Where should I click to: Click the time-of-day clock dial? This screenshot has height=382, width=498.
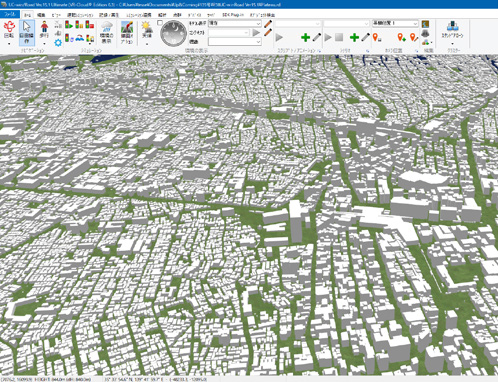coord(173,33)
